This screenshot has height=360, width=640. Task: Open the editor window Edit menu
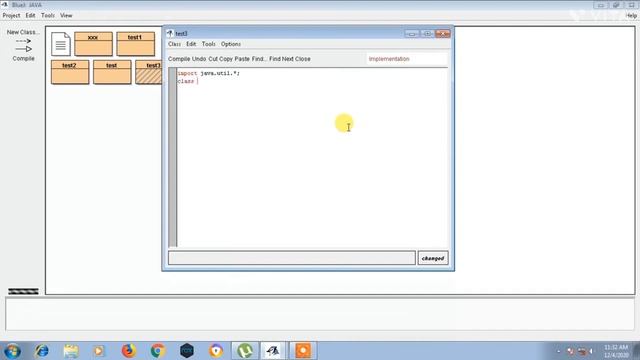coord(191,44)
